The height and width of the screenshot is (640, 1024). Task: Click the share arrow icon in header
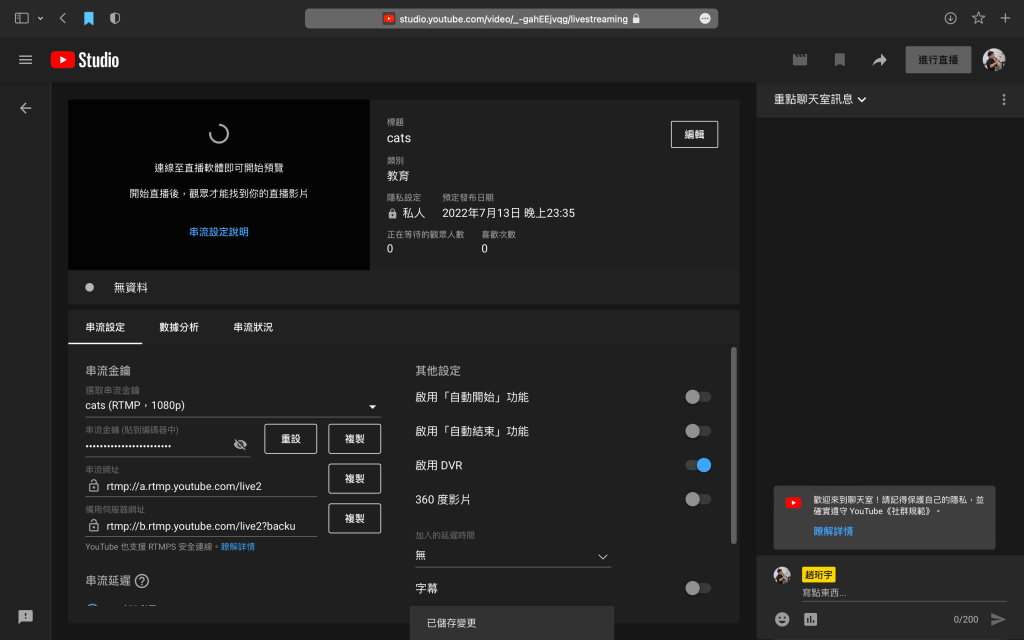click(x=879, y=60)
